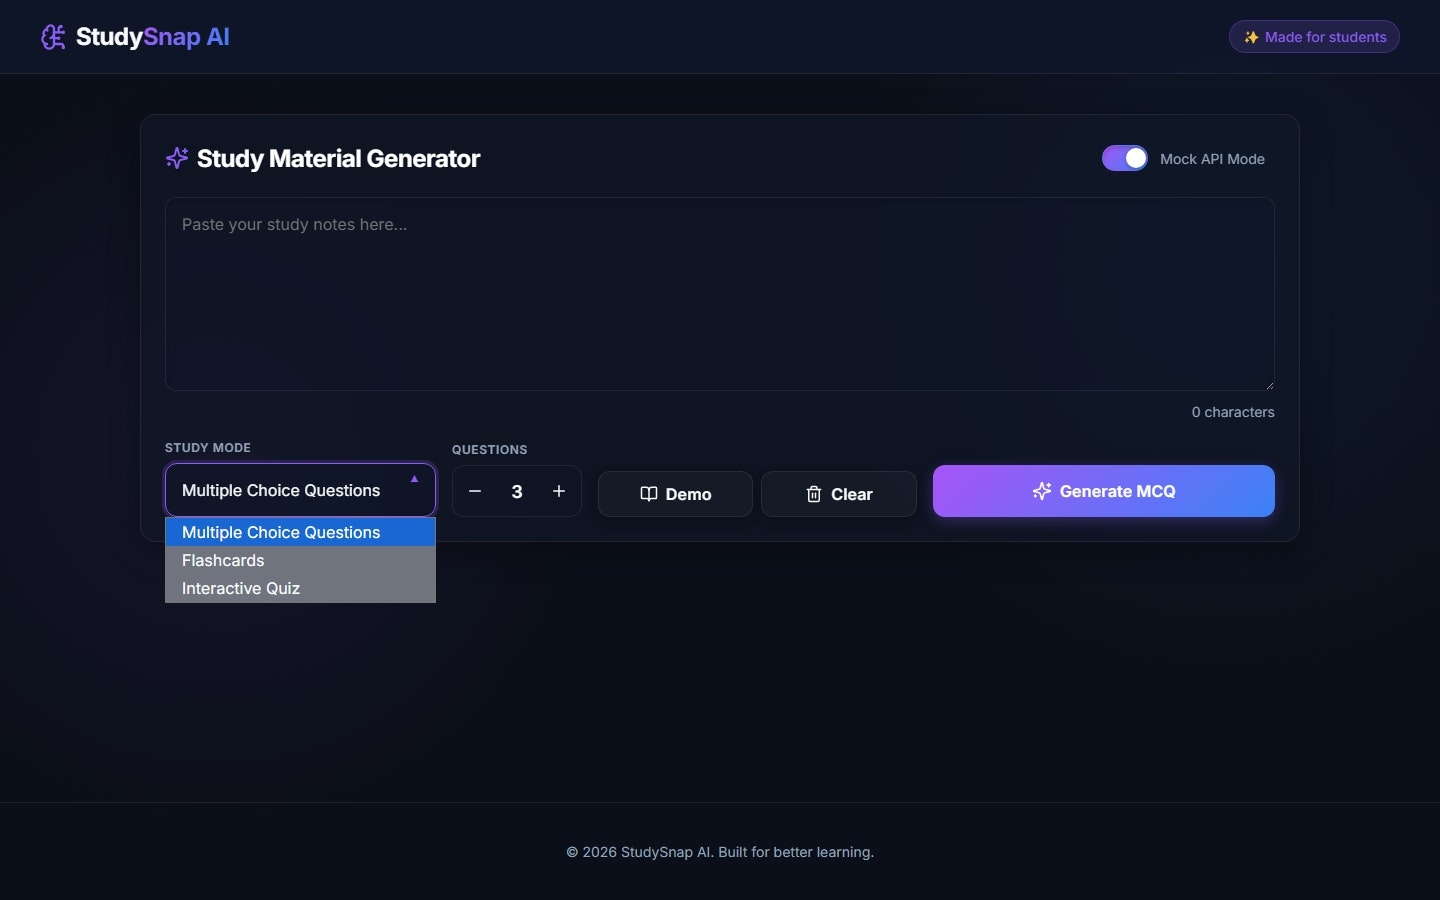Click the trash icon inside the Clear button
1440x900 pixels.
coord(812,494)
